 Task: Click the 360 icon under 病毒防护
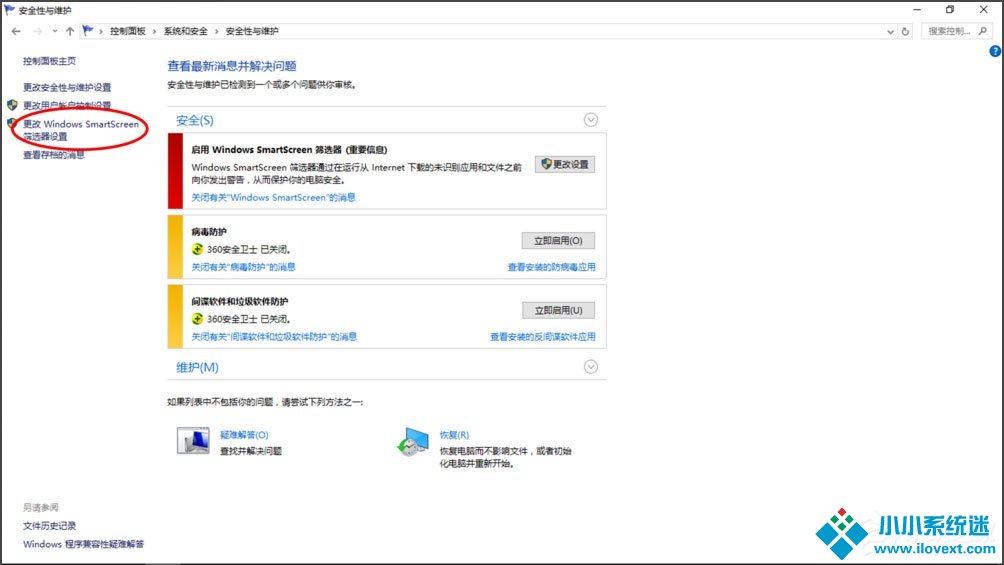(x=197, y=249)
